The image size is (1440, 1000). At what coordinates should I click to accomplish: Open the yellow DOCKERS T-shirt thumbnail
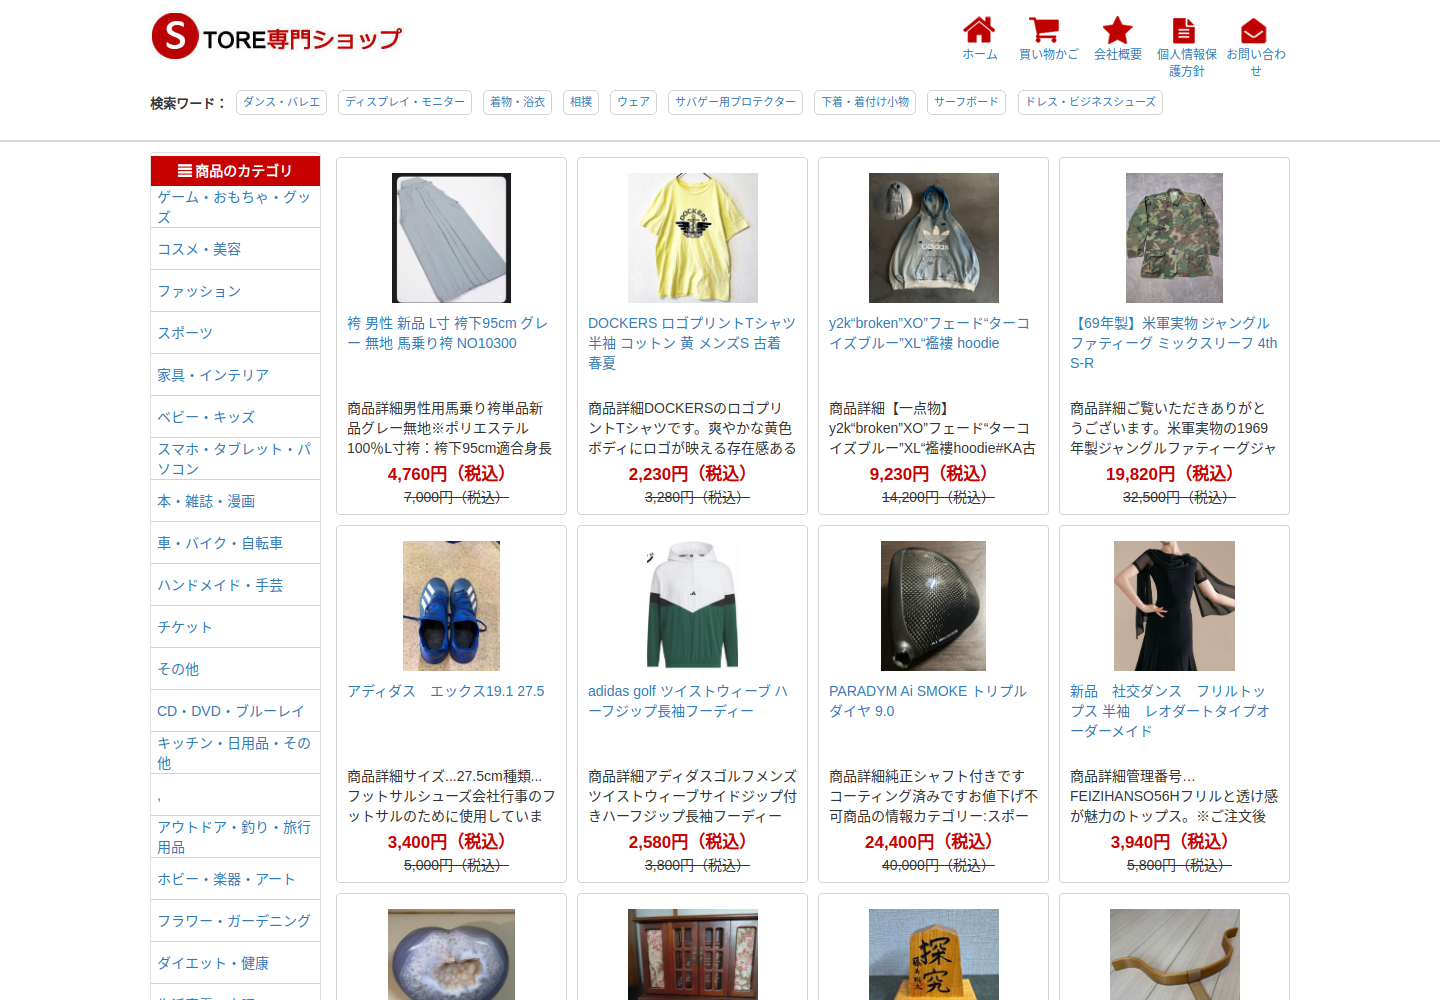pos(693,238)
